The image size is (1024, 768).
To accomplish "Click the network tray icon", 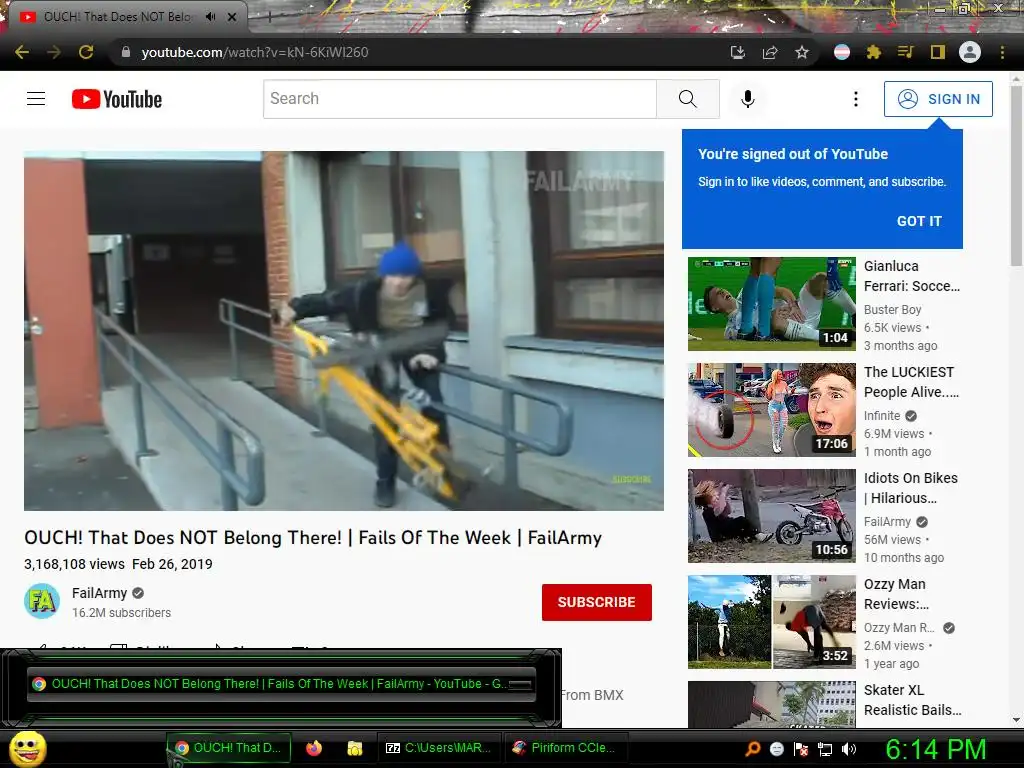I will click(825, 748).
